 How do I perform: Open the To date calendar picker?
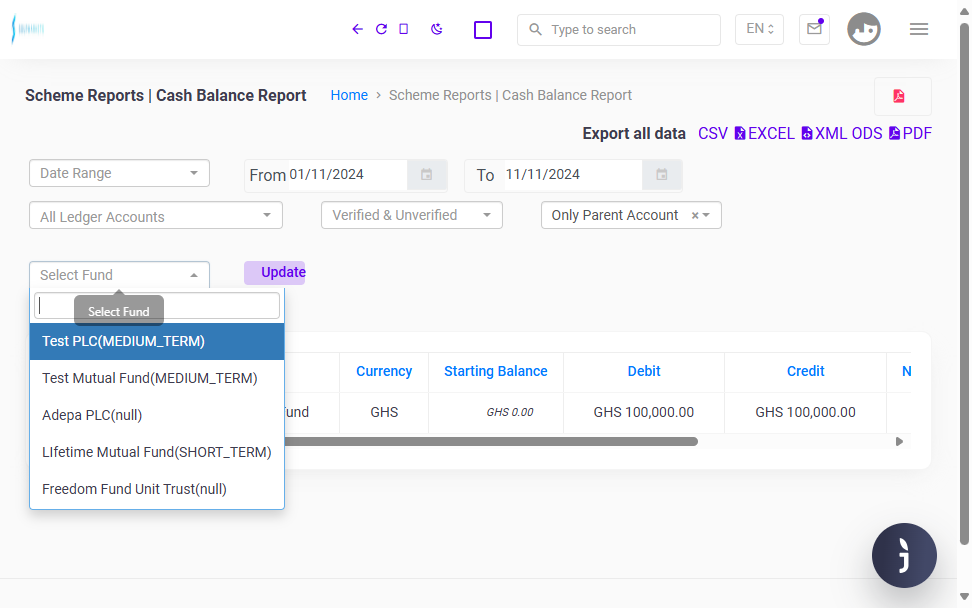click(x=661, y=175)
